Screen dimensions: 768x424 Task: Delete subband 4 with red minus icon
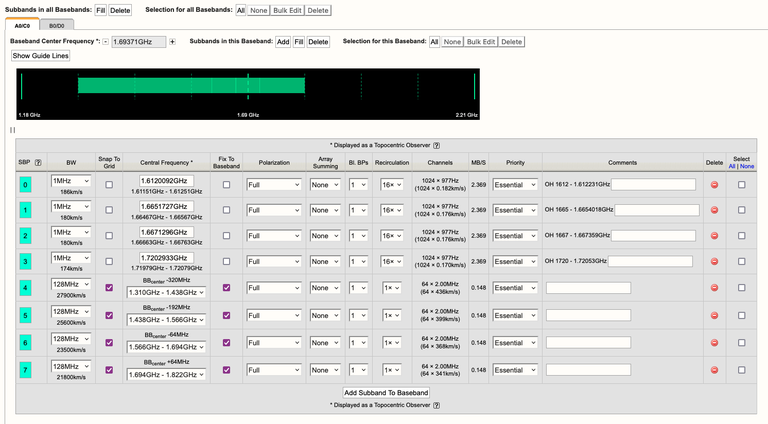(714, 288)
